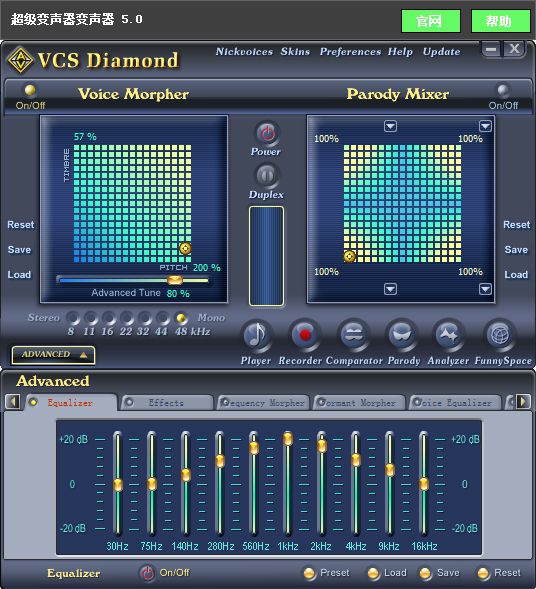Viewport: 536px width, 589px height.
Task: Click the Equalizer On/Off power icon
Action: click(147, 573)
